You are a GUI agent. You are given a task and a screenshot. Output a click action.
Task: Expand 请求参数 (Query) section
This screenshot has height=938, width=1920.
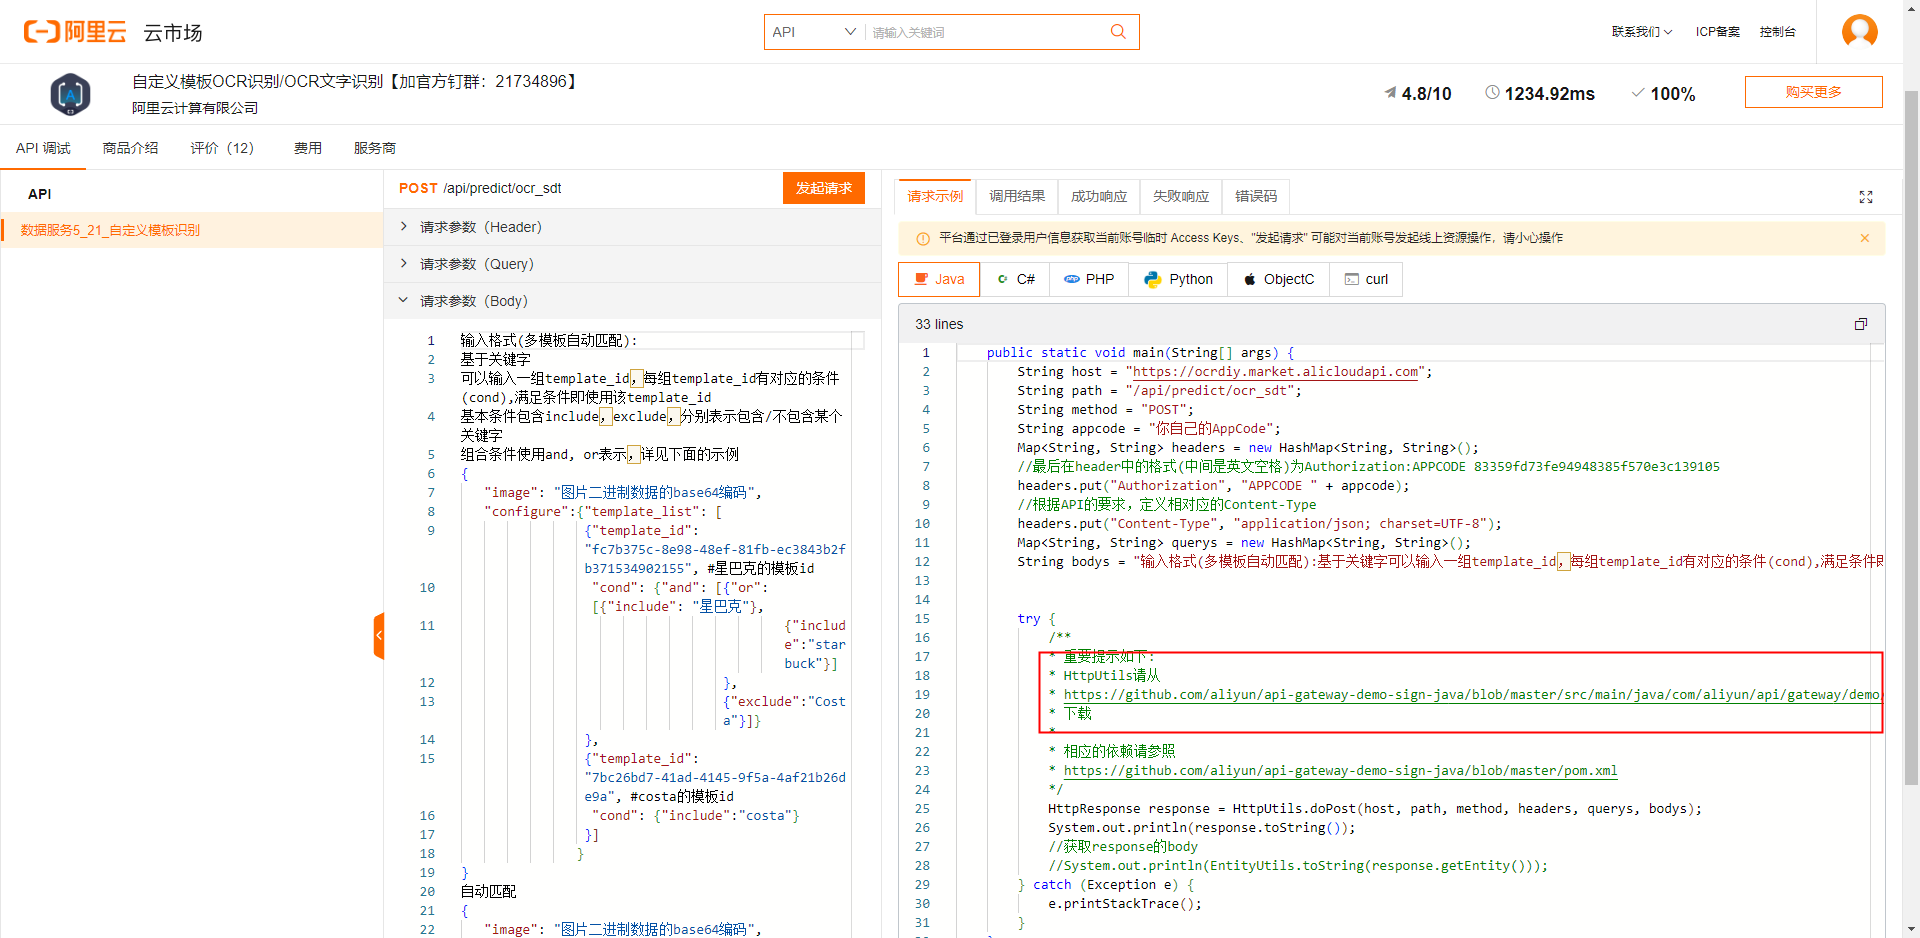632,264
